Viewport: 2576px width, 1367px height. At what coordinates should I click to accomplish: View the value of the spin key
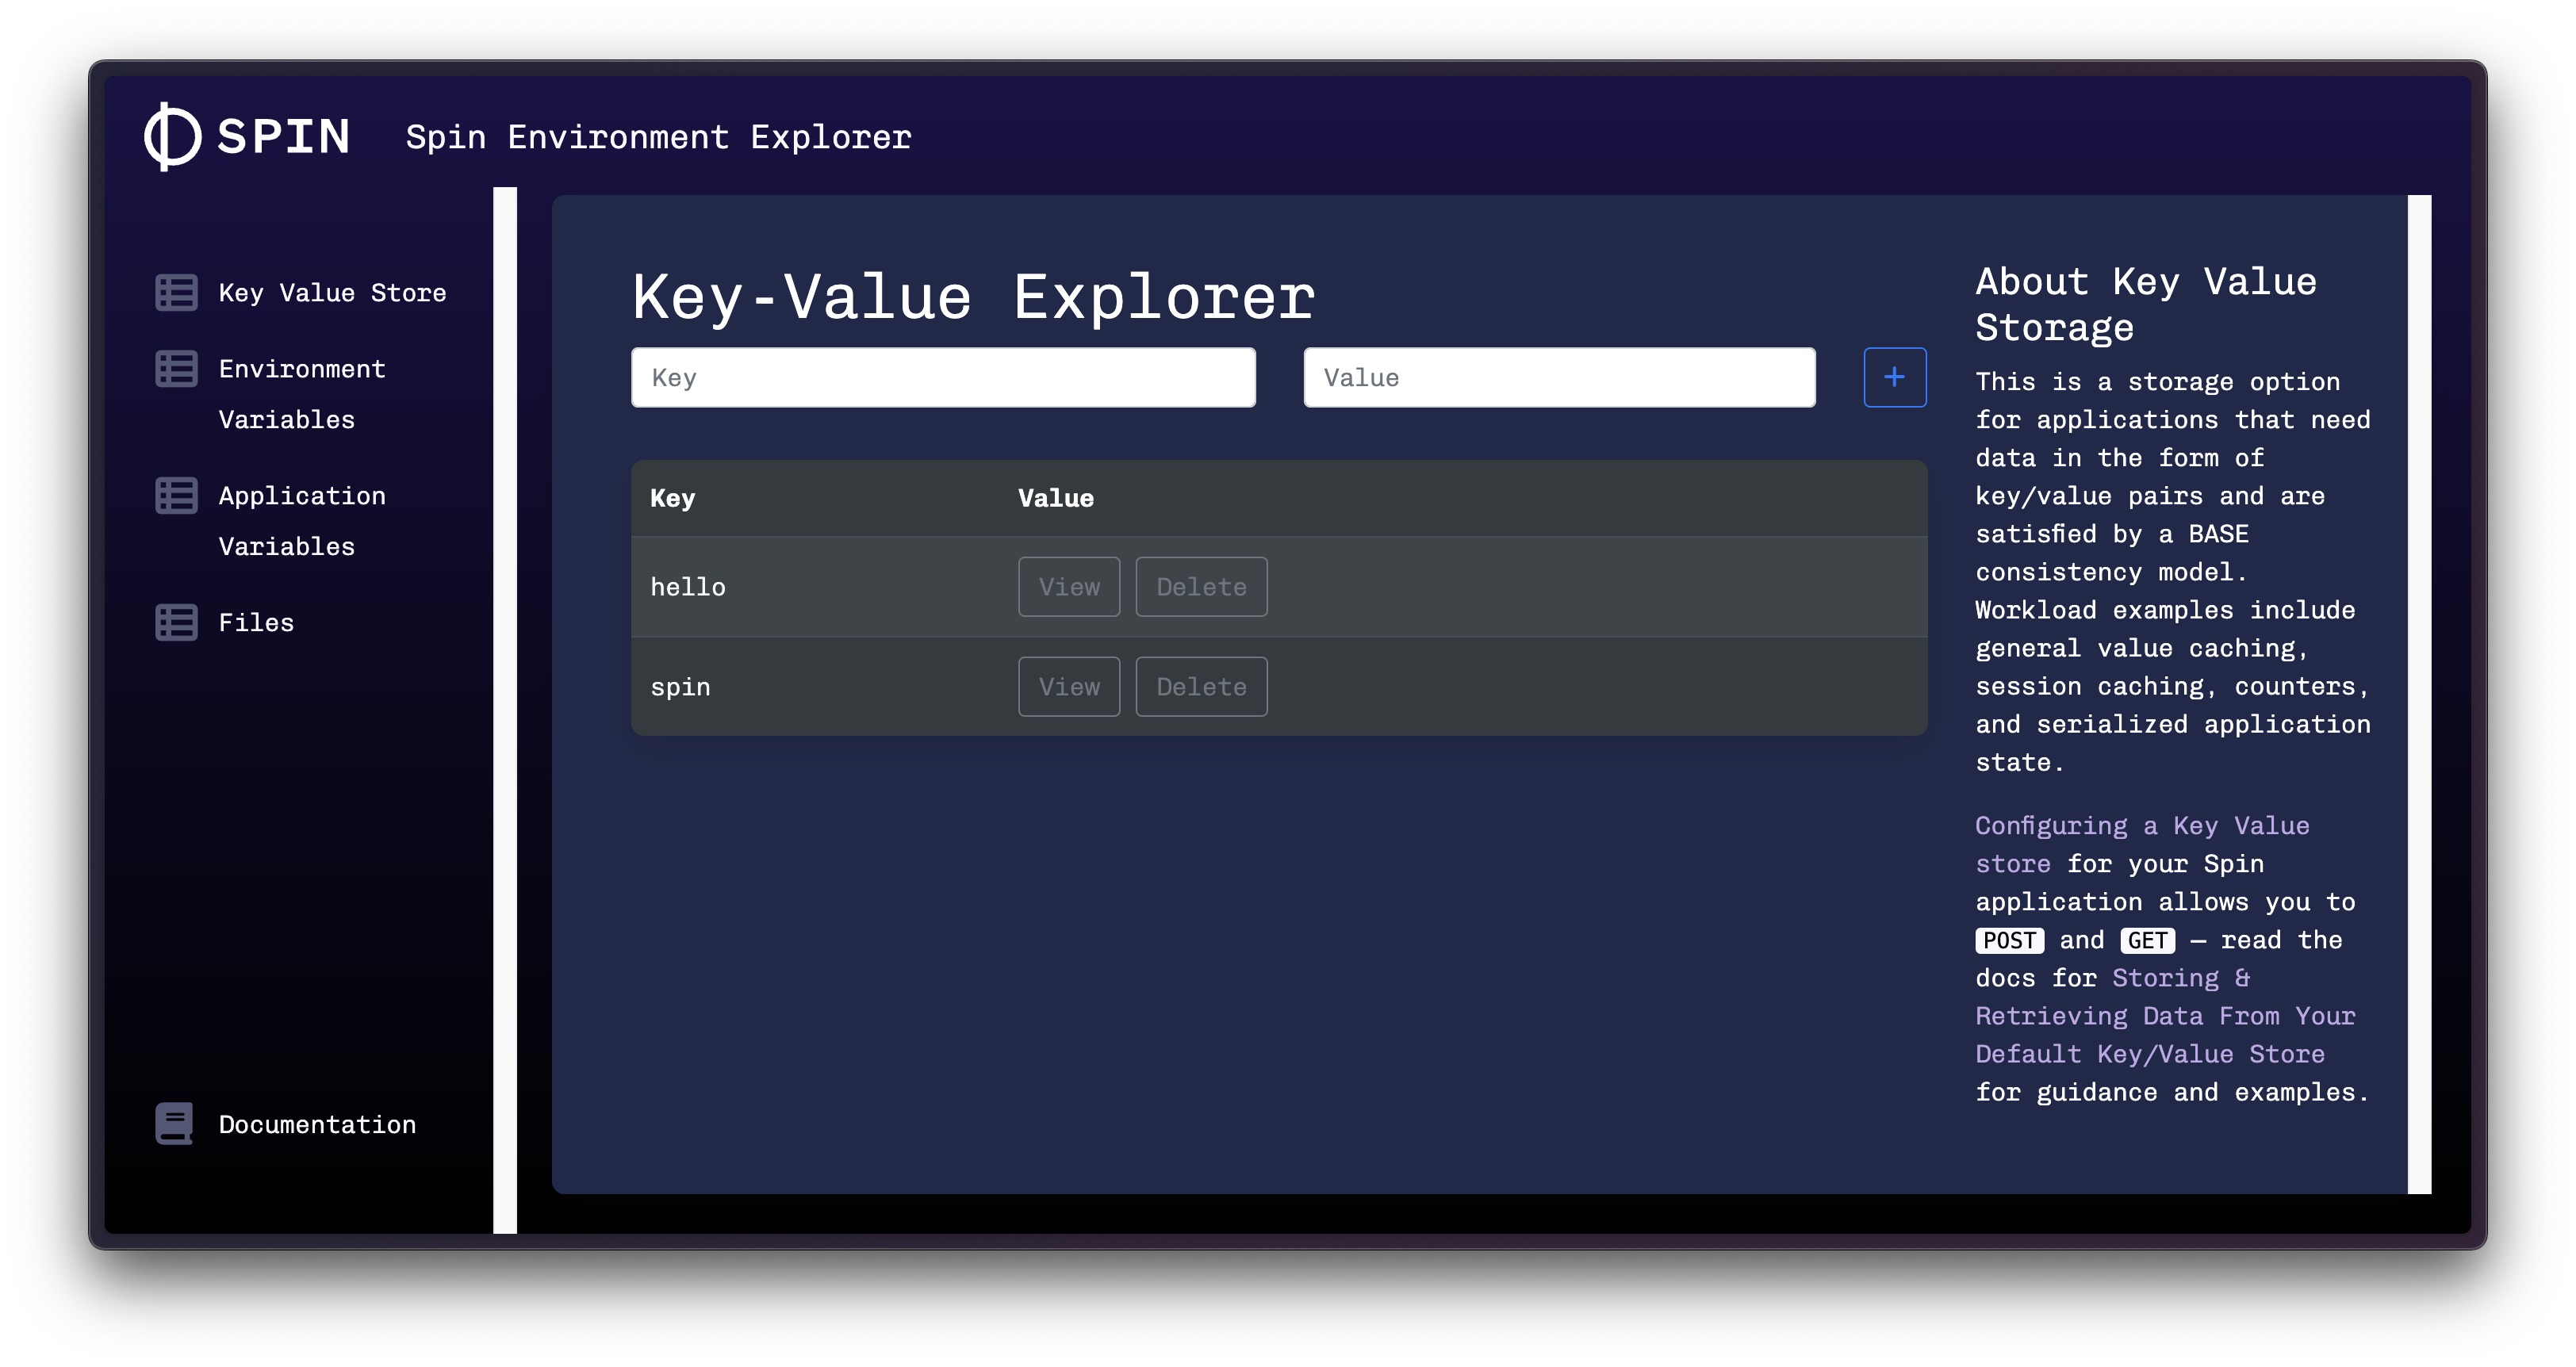point(1068,686)
